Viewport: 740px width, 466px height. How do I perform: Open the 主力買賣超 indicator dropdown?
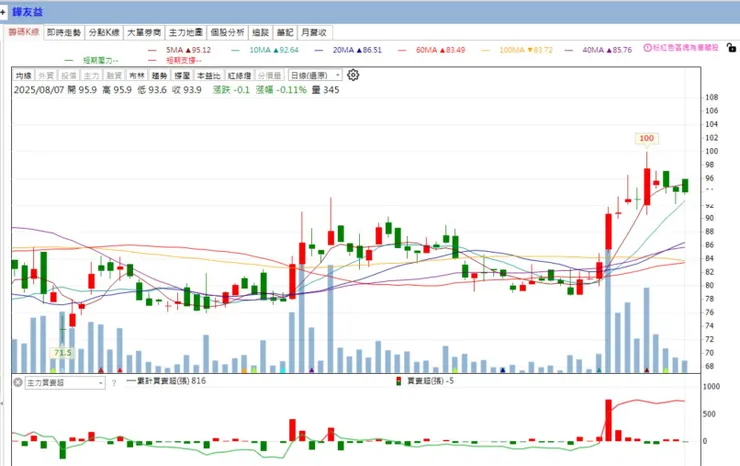pyautogui.click(x=65, y=383)
